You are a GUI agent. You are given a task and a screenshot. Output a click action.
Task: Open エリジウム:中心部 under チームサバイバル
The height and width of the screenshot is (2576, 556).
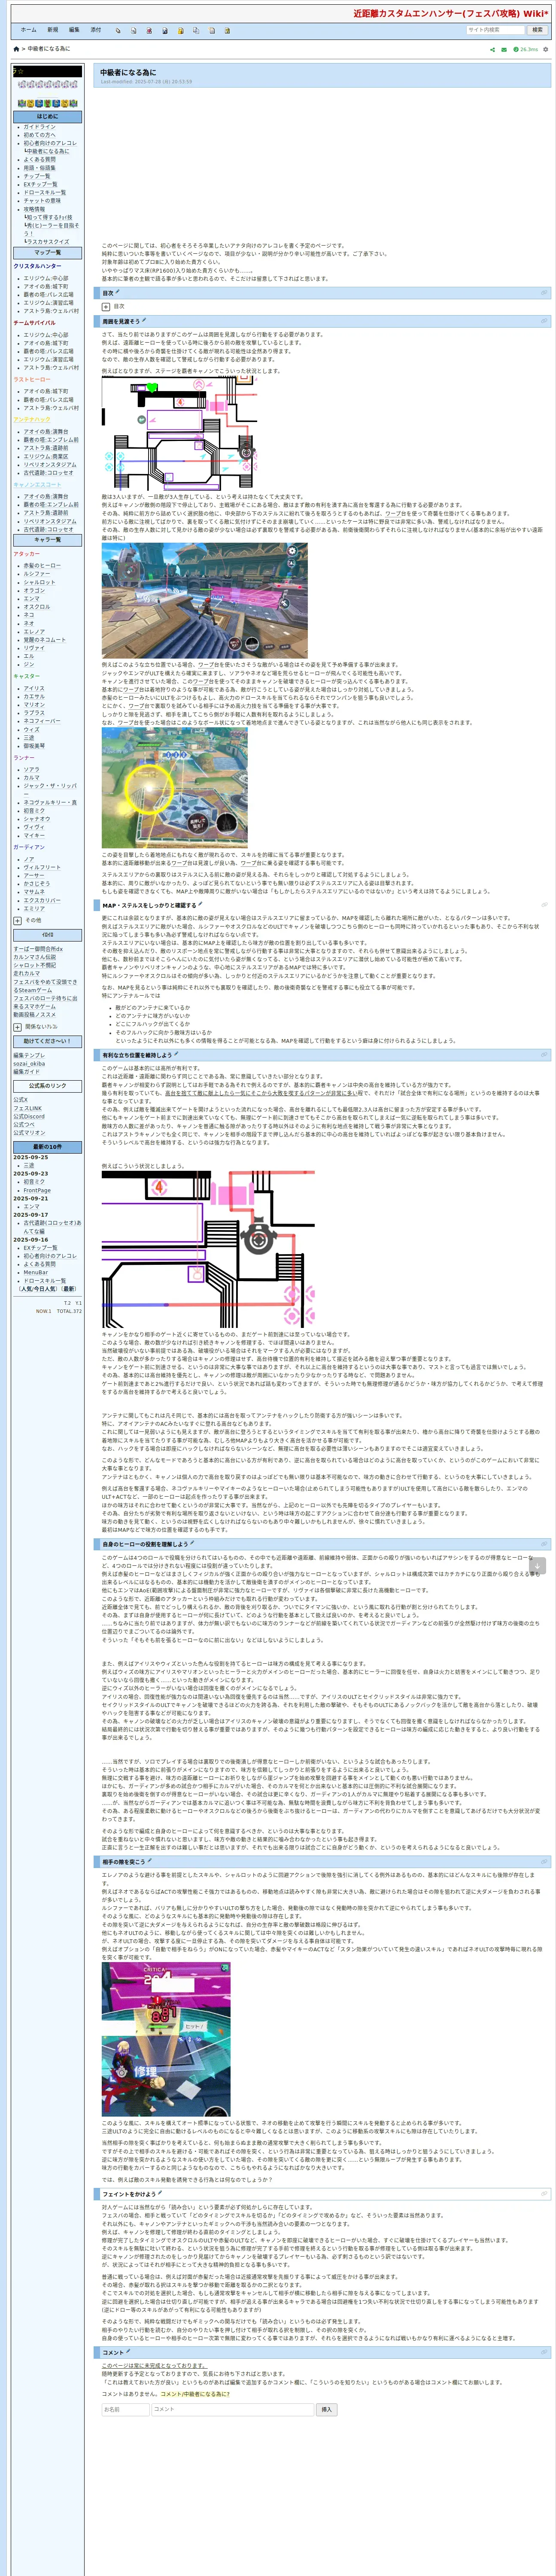coord(46,335)
